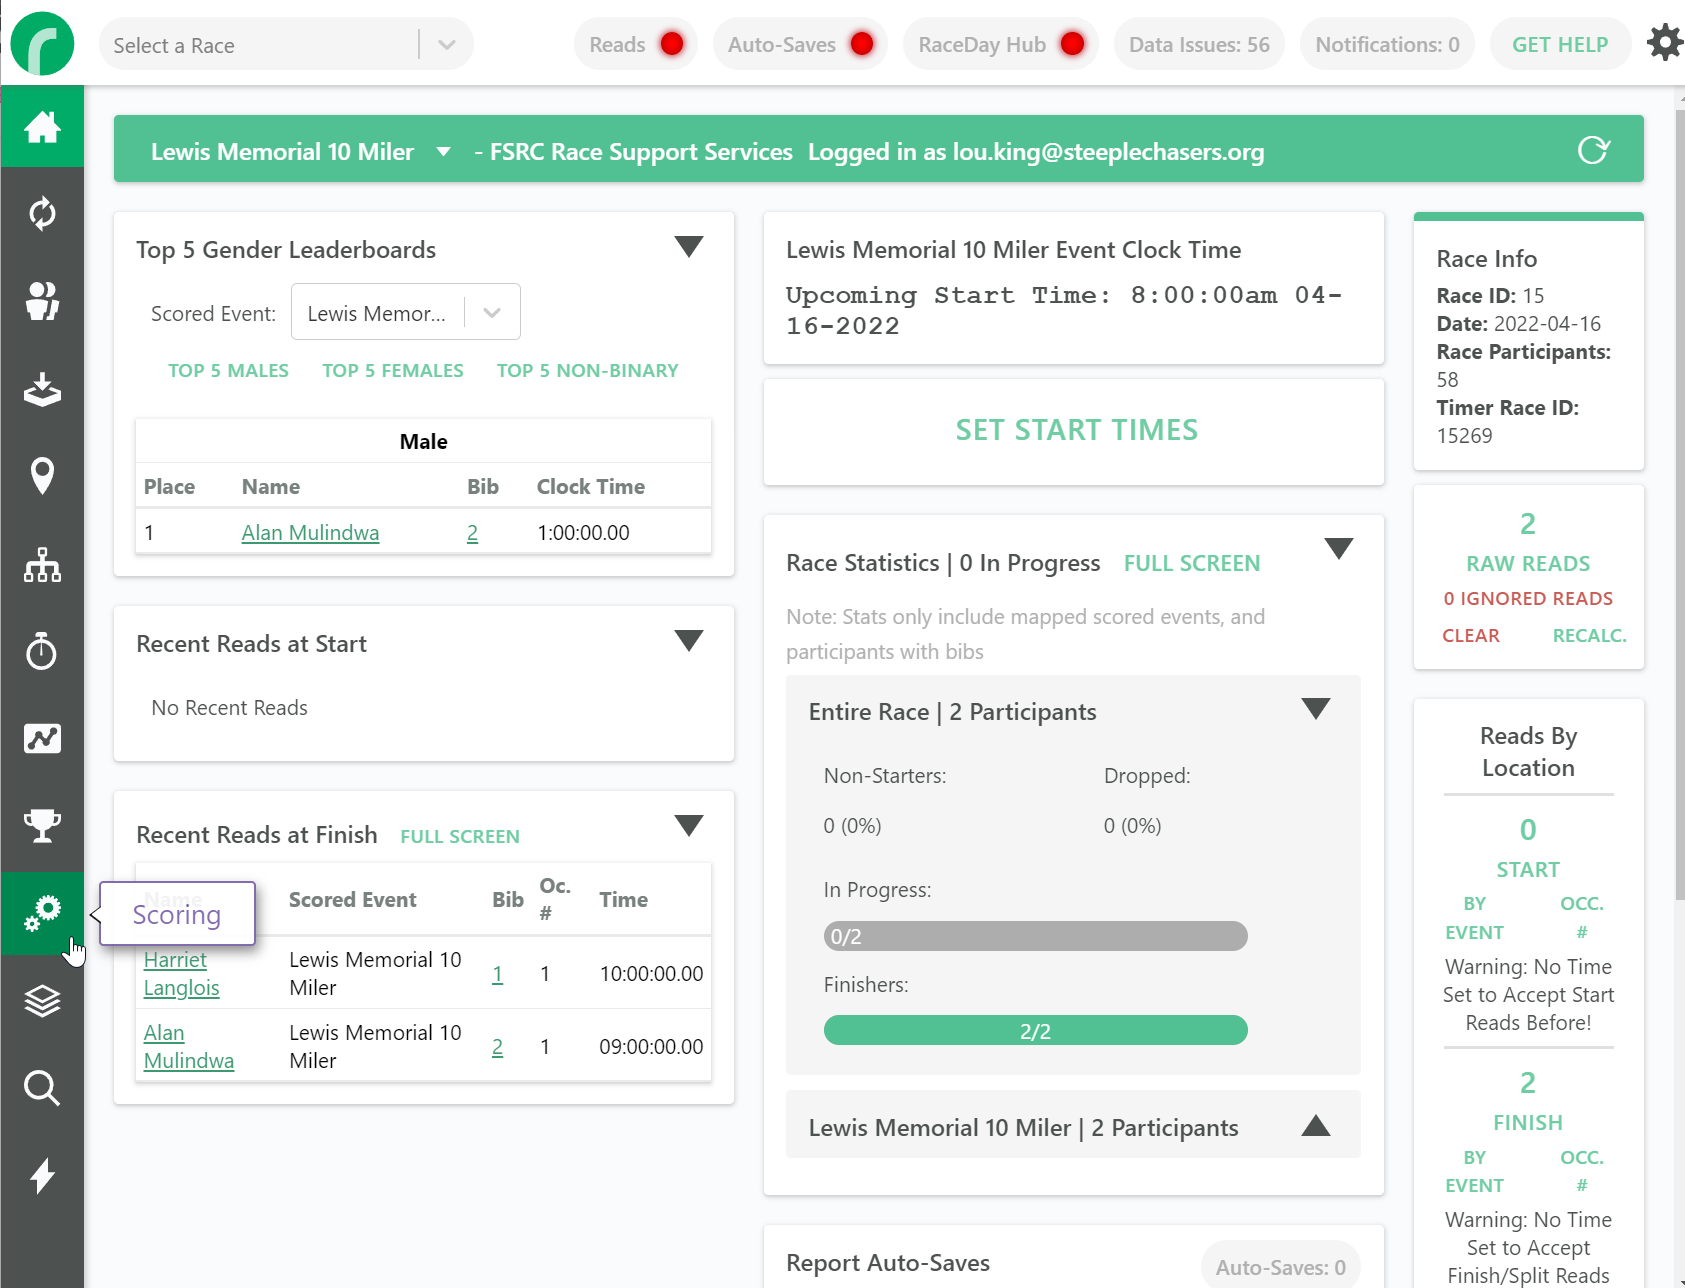Collapse the Top 5 Gender Leaderboards panel
The image size is (1685, 1288).
689,246
